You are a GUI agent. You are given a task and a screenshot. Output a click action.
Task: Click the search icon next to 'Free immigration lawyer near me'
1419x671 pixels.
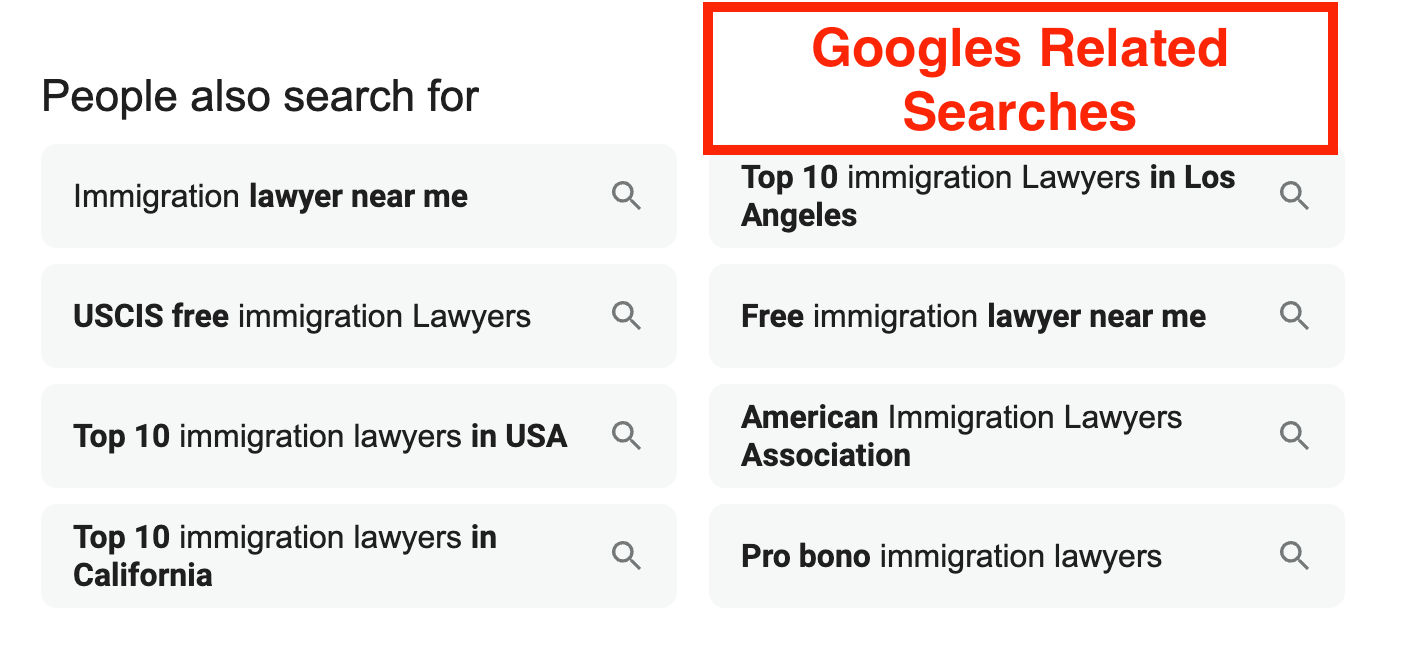click(1295, 316)
